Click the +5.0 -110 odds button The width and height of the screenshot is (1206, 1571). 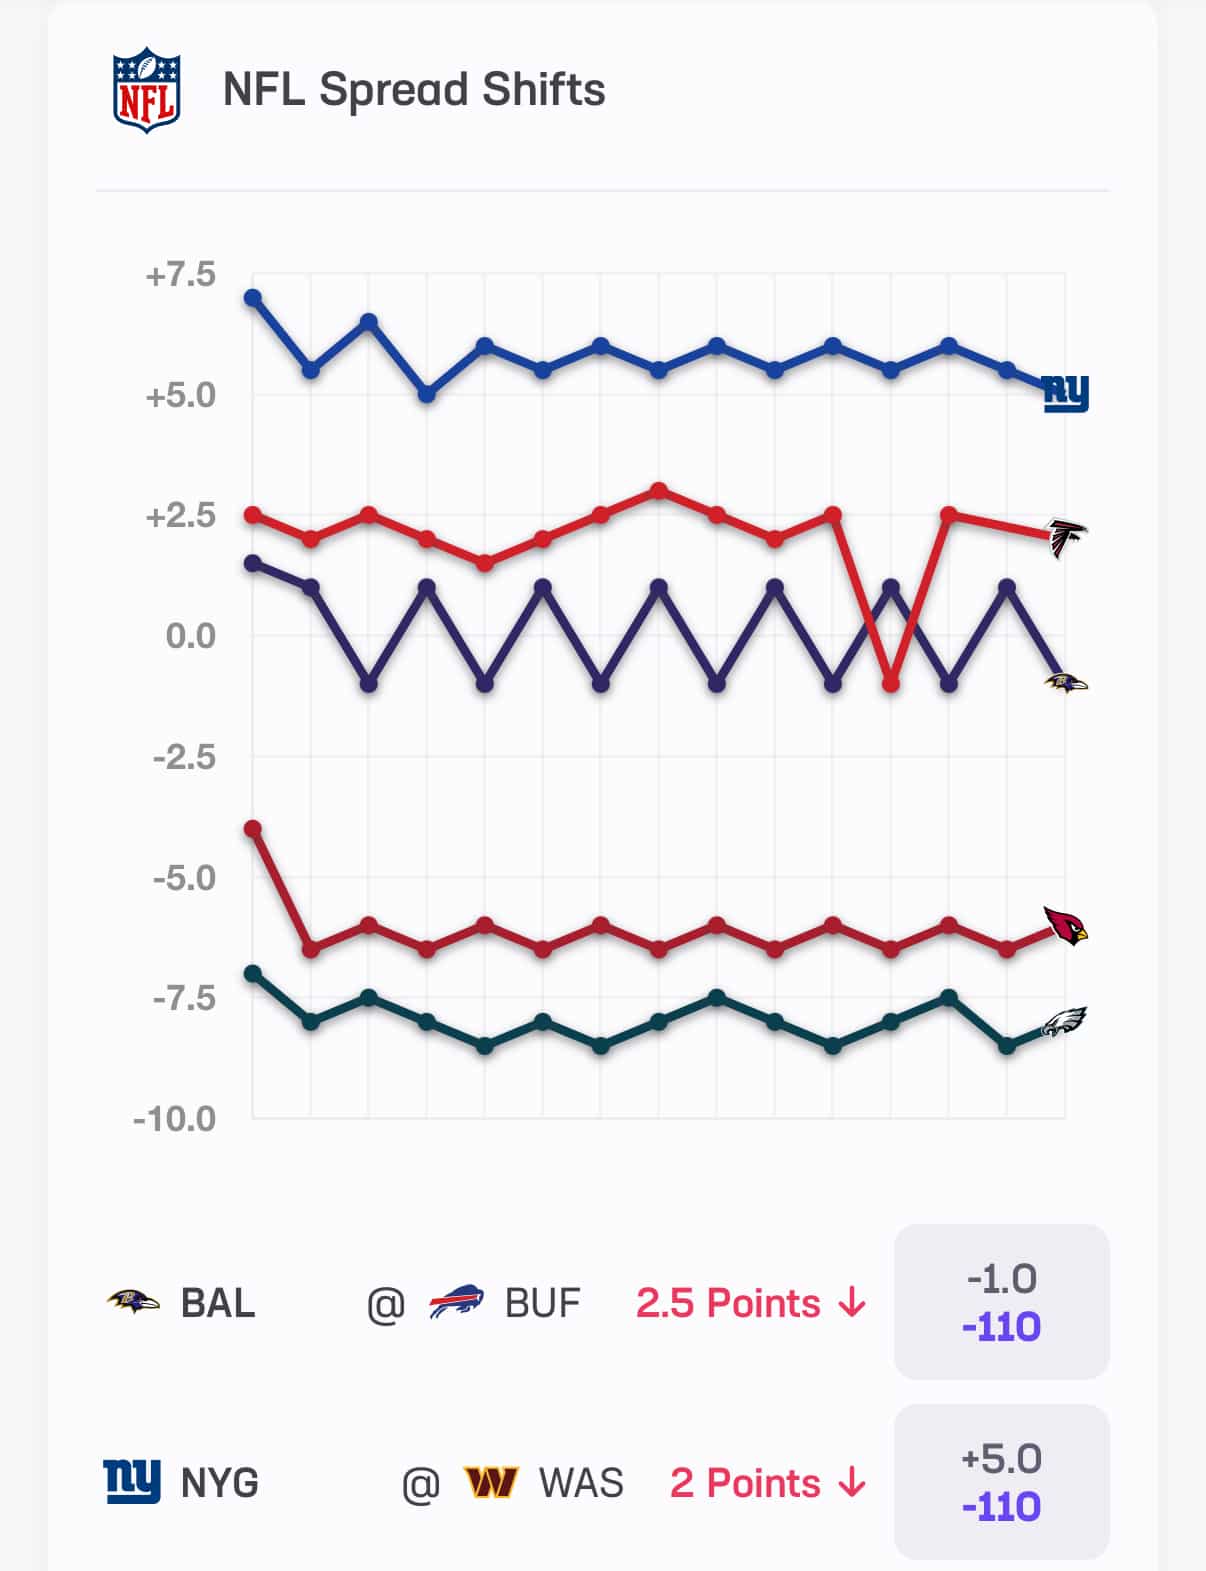pos(1003,1484)
